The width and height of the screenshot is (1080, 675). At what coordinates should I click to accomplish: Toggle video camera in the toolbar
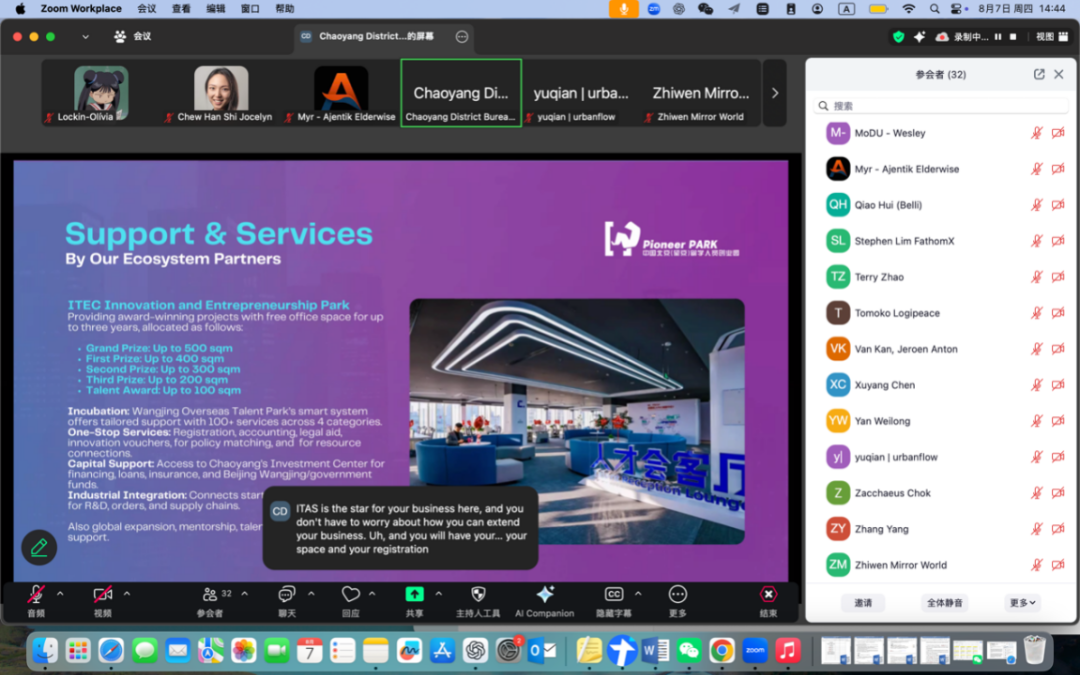point(102,594)
